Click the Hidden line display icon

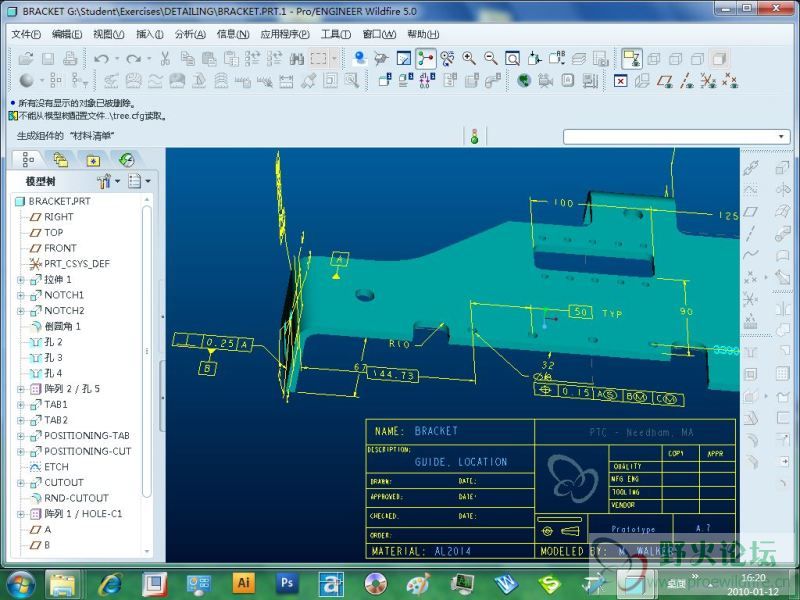[x=676, y=59]
